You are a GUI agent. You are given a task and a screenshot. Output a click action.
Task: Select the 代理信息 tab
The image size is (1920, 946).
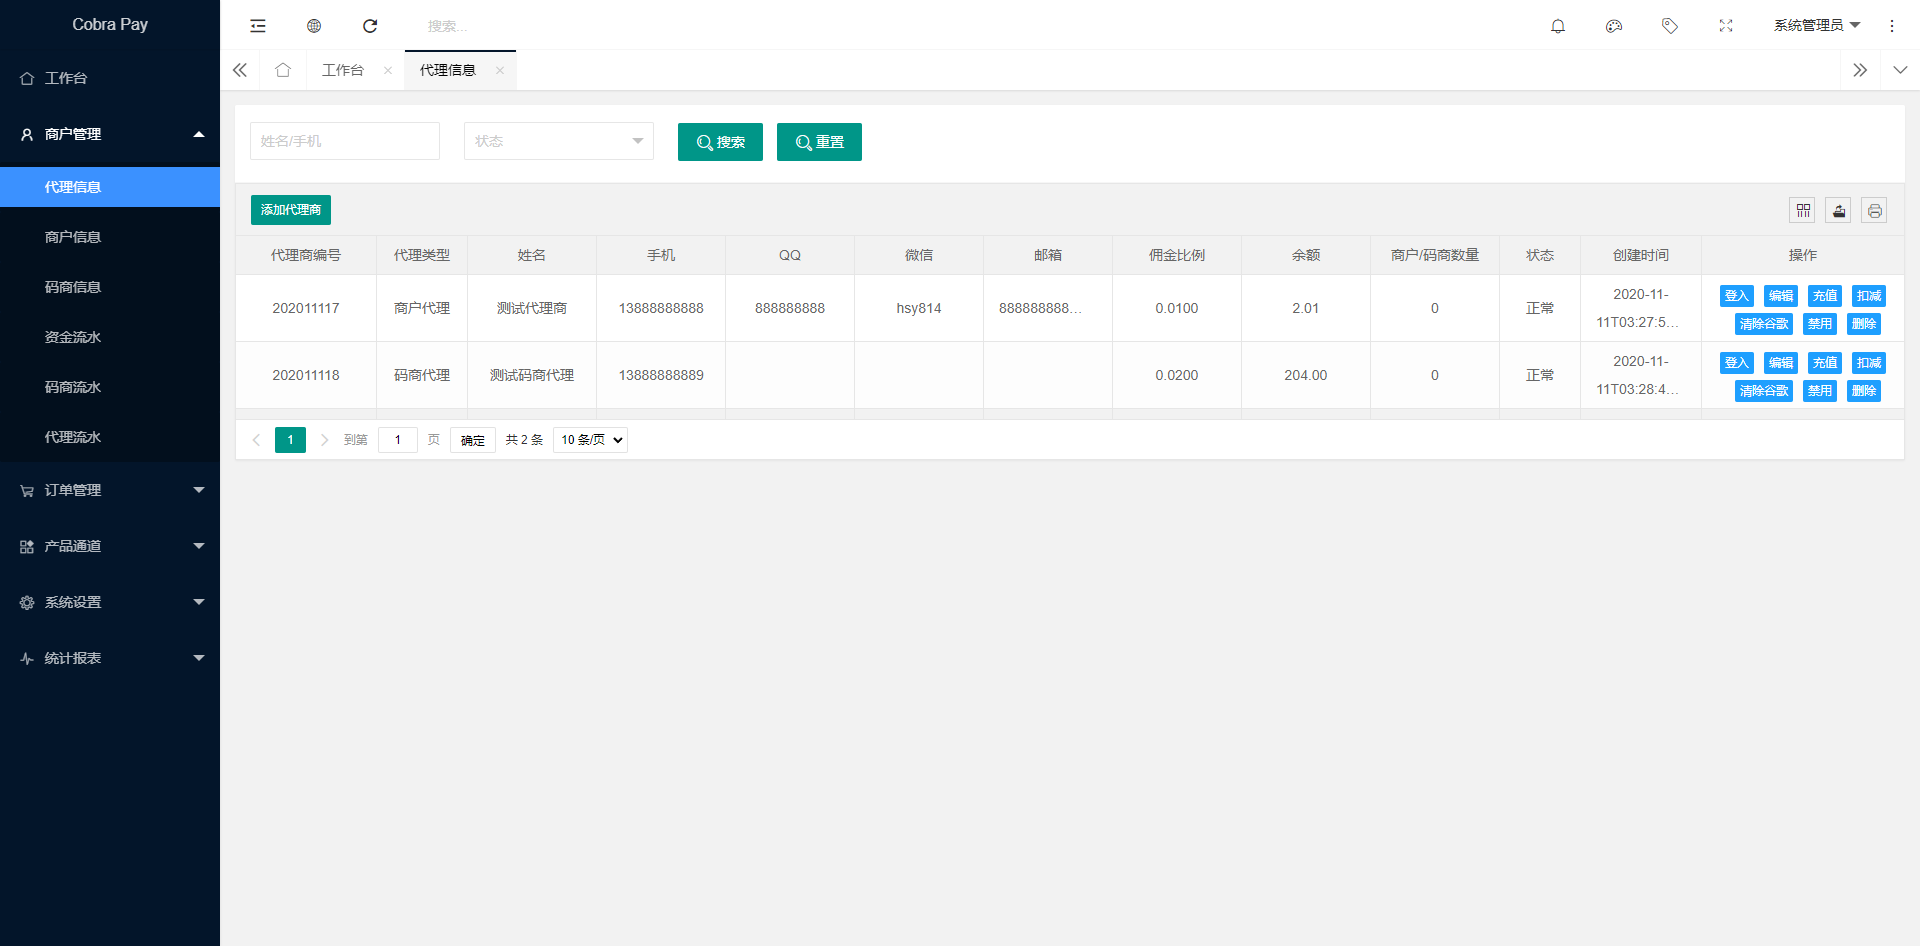[x=448, y=70]
